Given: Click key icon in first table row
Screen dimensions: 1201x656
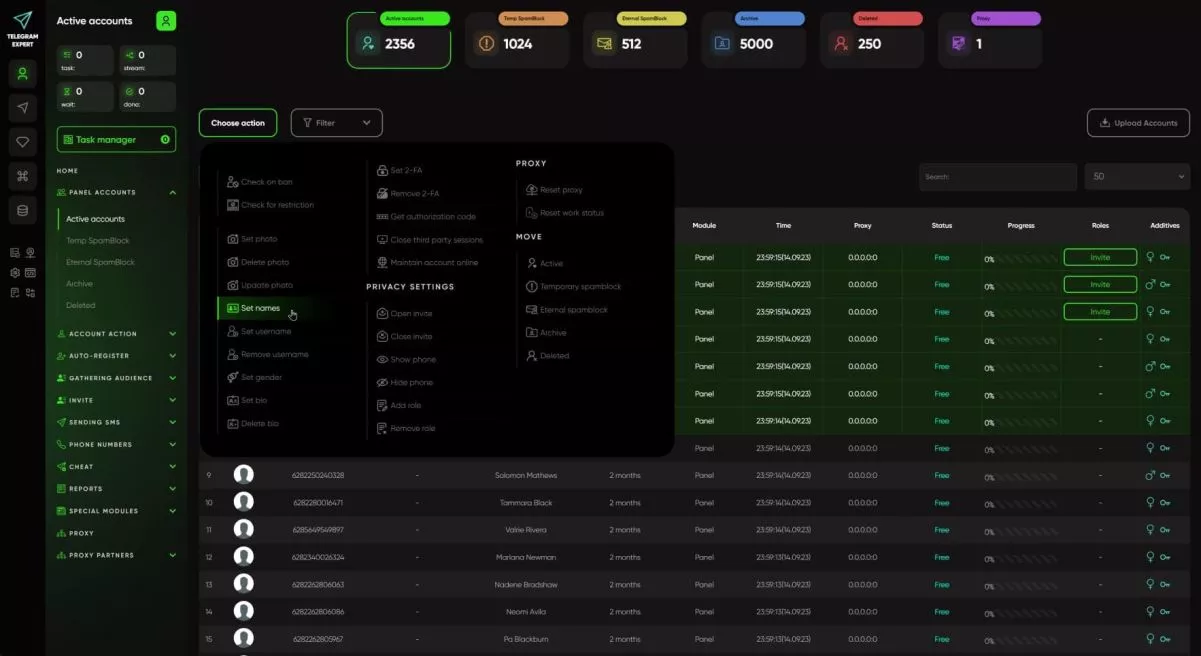Looking at the screenshot, I should click(x=1165, y=257).
